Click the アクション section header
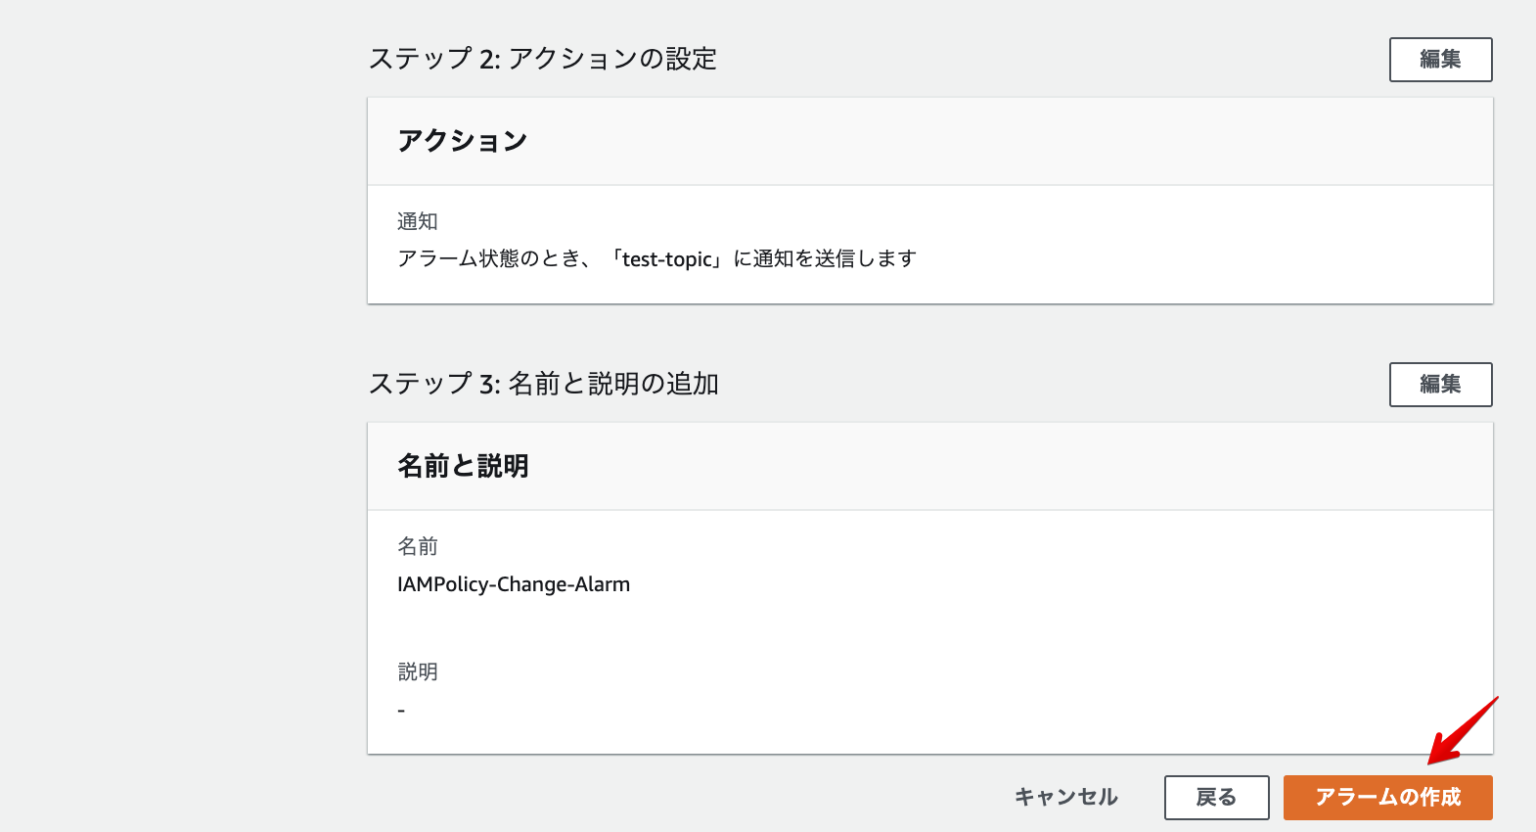Screen dimensions: 1536x832 (464, 140)
